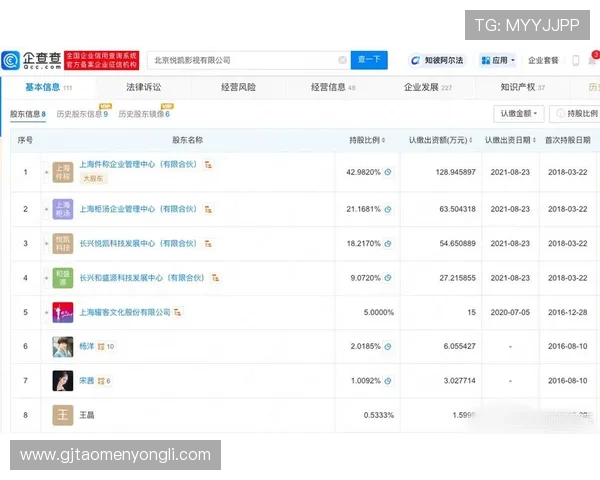The image size is (600, 480).
Task: Click the 宋茜 profile photo thumbnail
Action: (63, 381)
